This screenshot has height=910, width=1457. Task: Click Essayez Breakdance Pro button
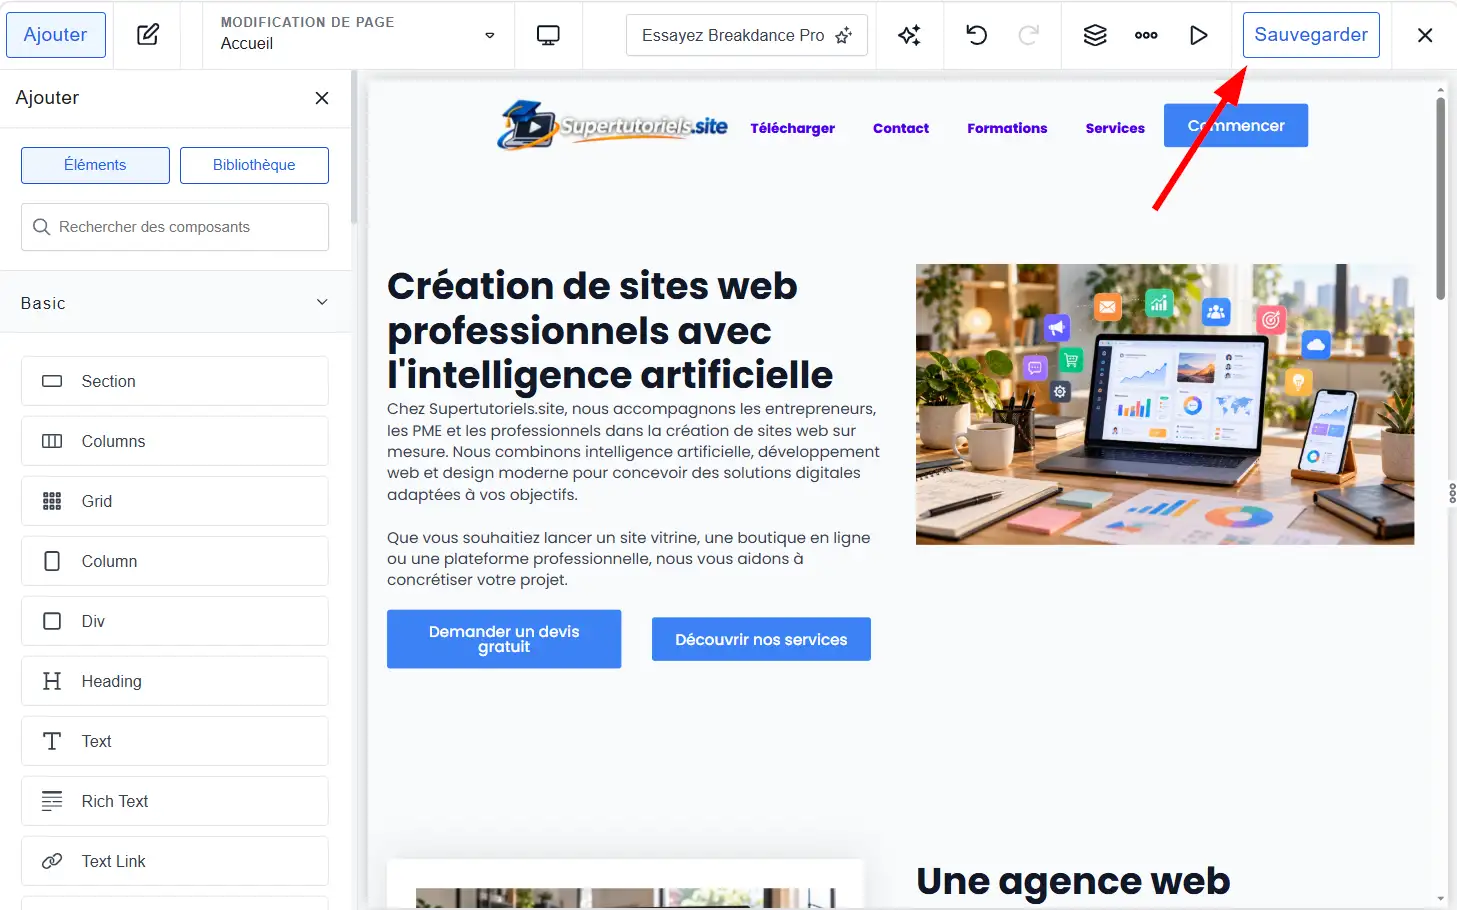747,35
